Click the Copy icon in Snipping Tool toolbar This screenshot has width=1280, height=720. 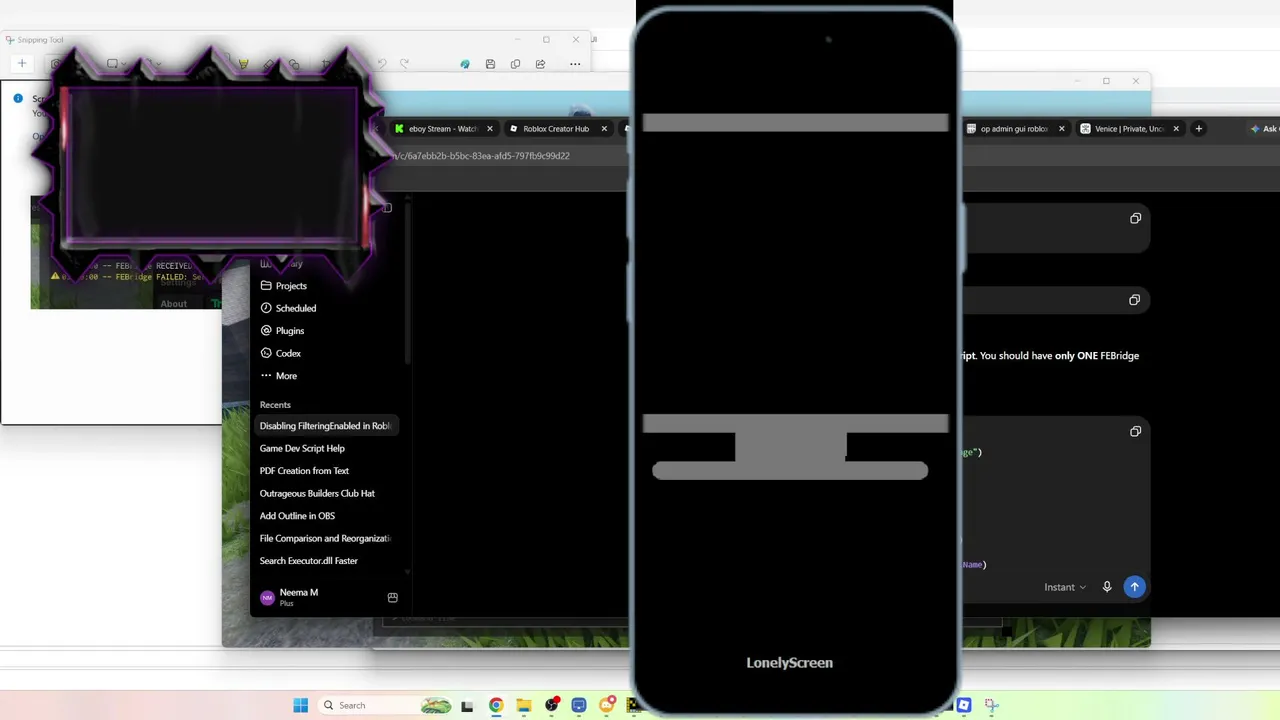pyautogui.click(x=515, y=64)
